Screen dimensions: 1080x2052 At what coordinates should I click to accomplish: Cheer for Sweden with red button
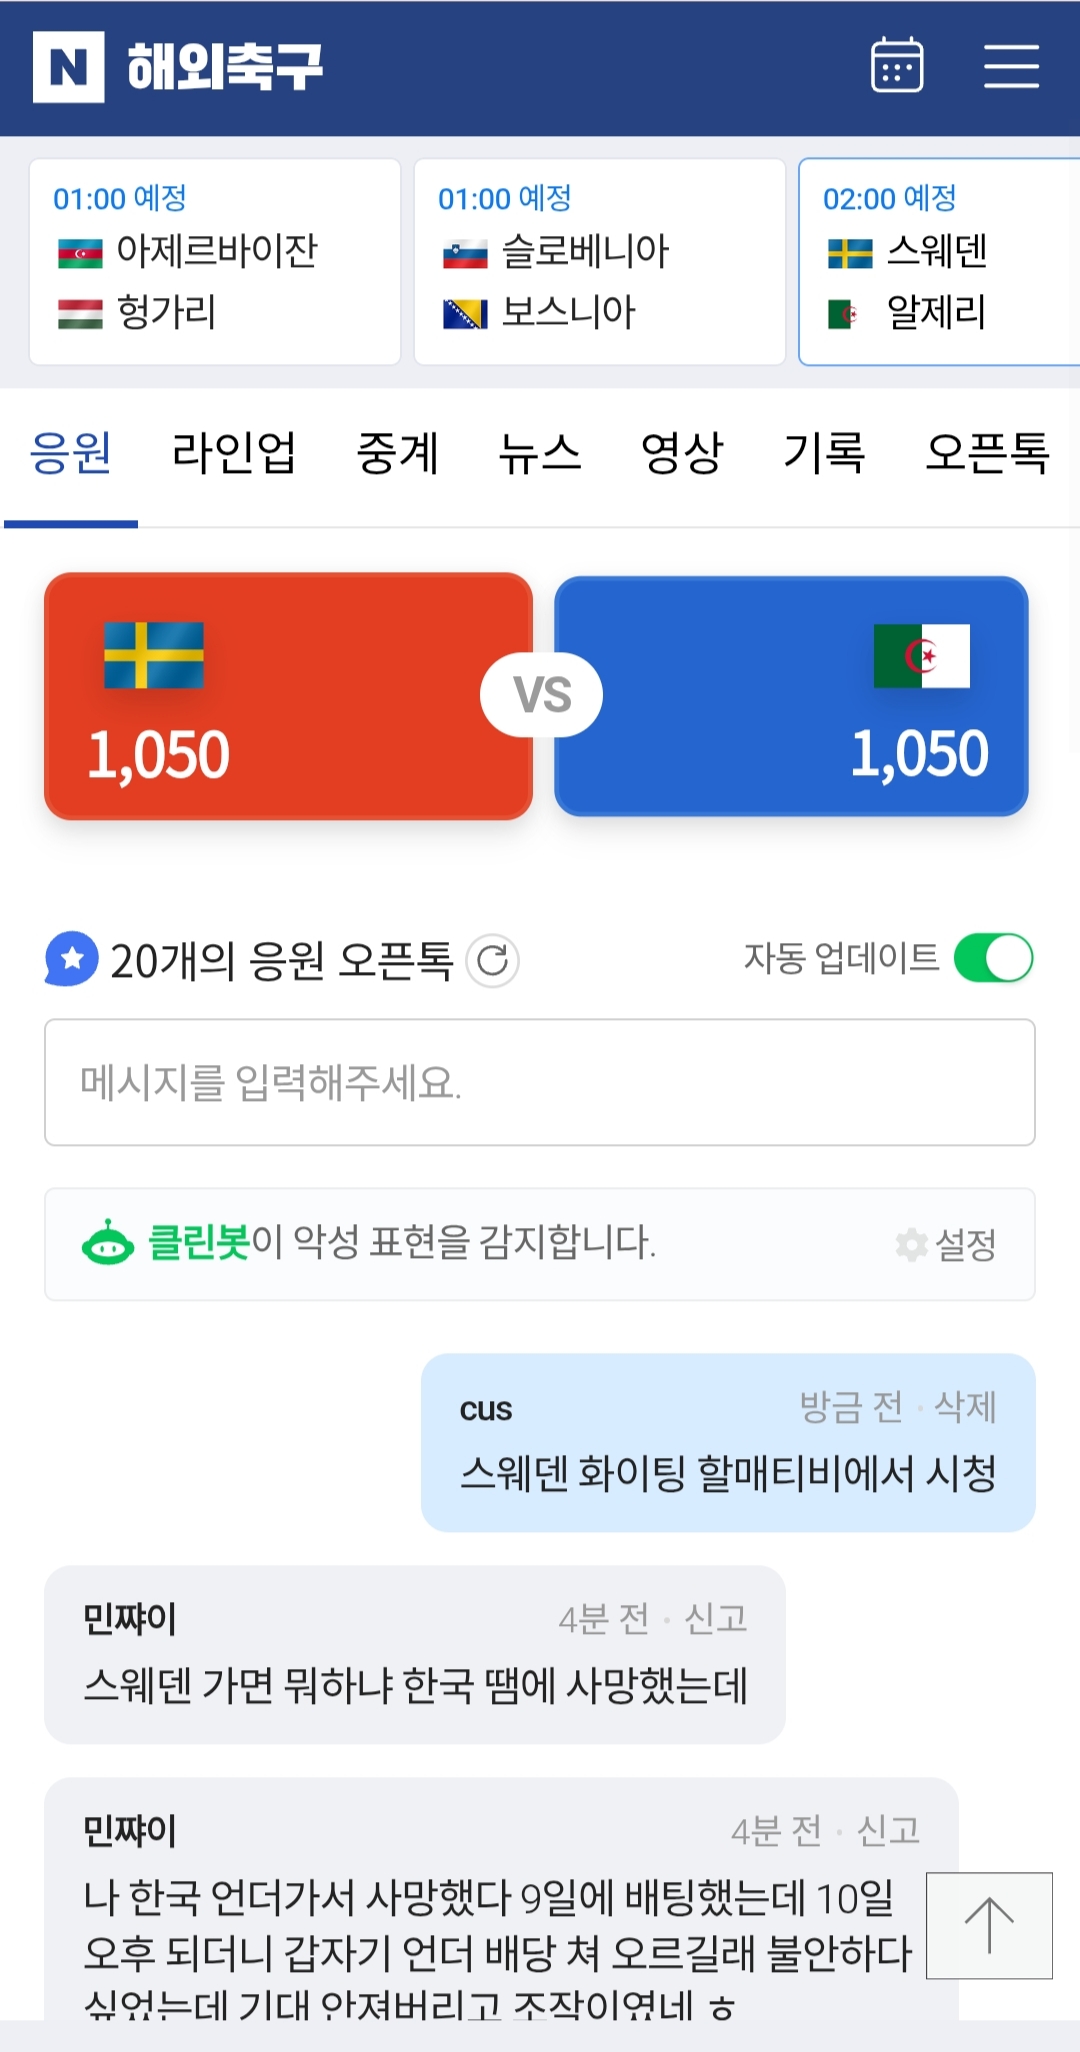[288, 696]
